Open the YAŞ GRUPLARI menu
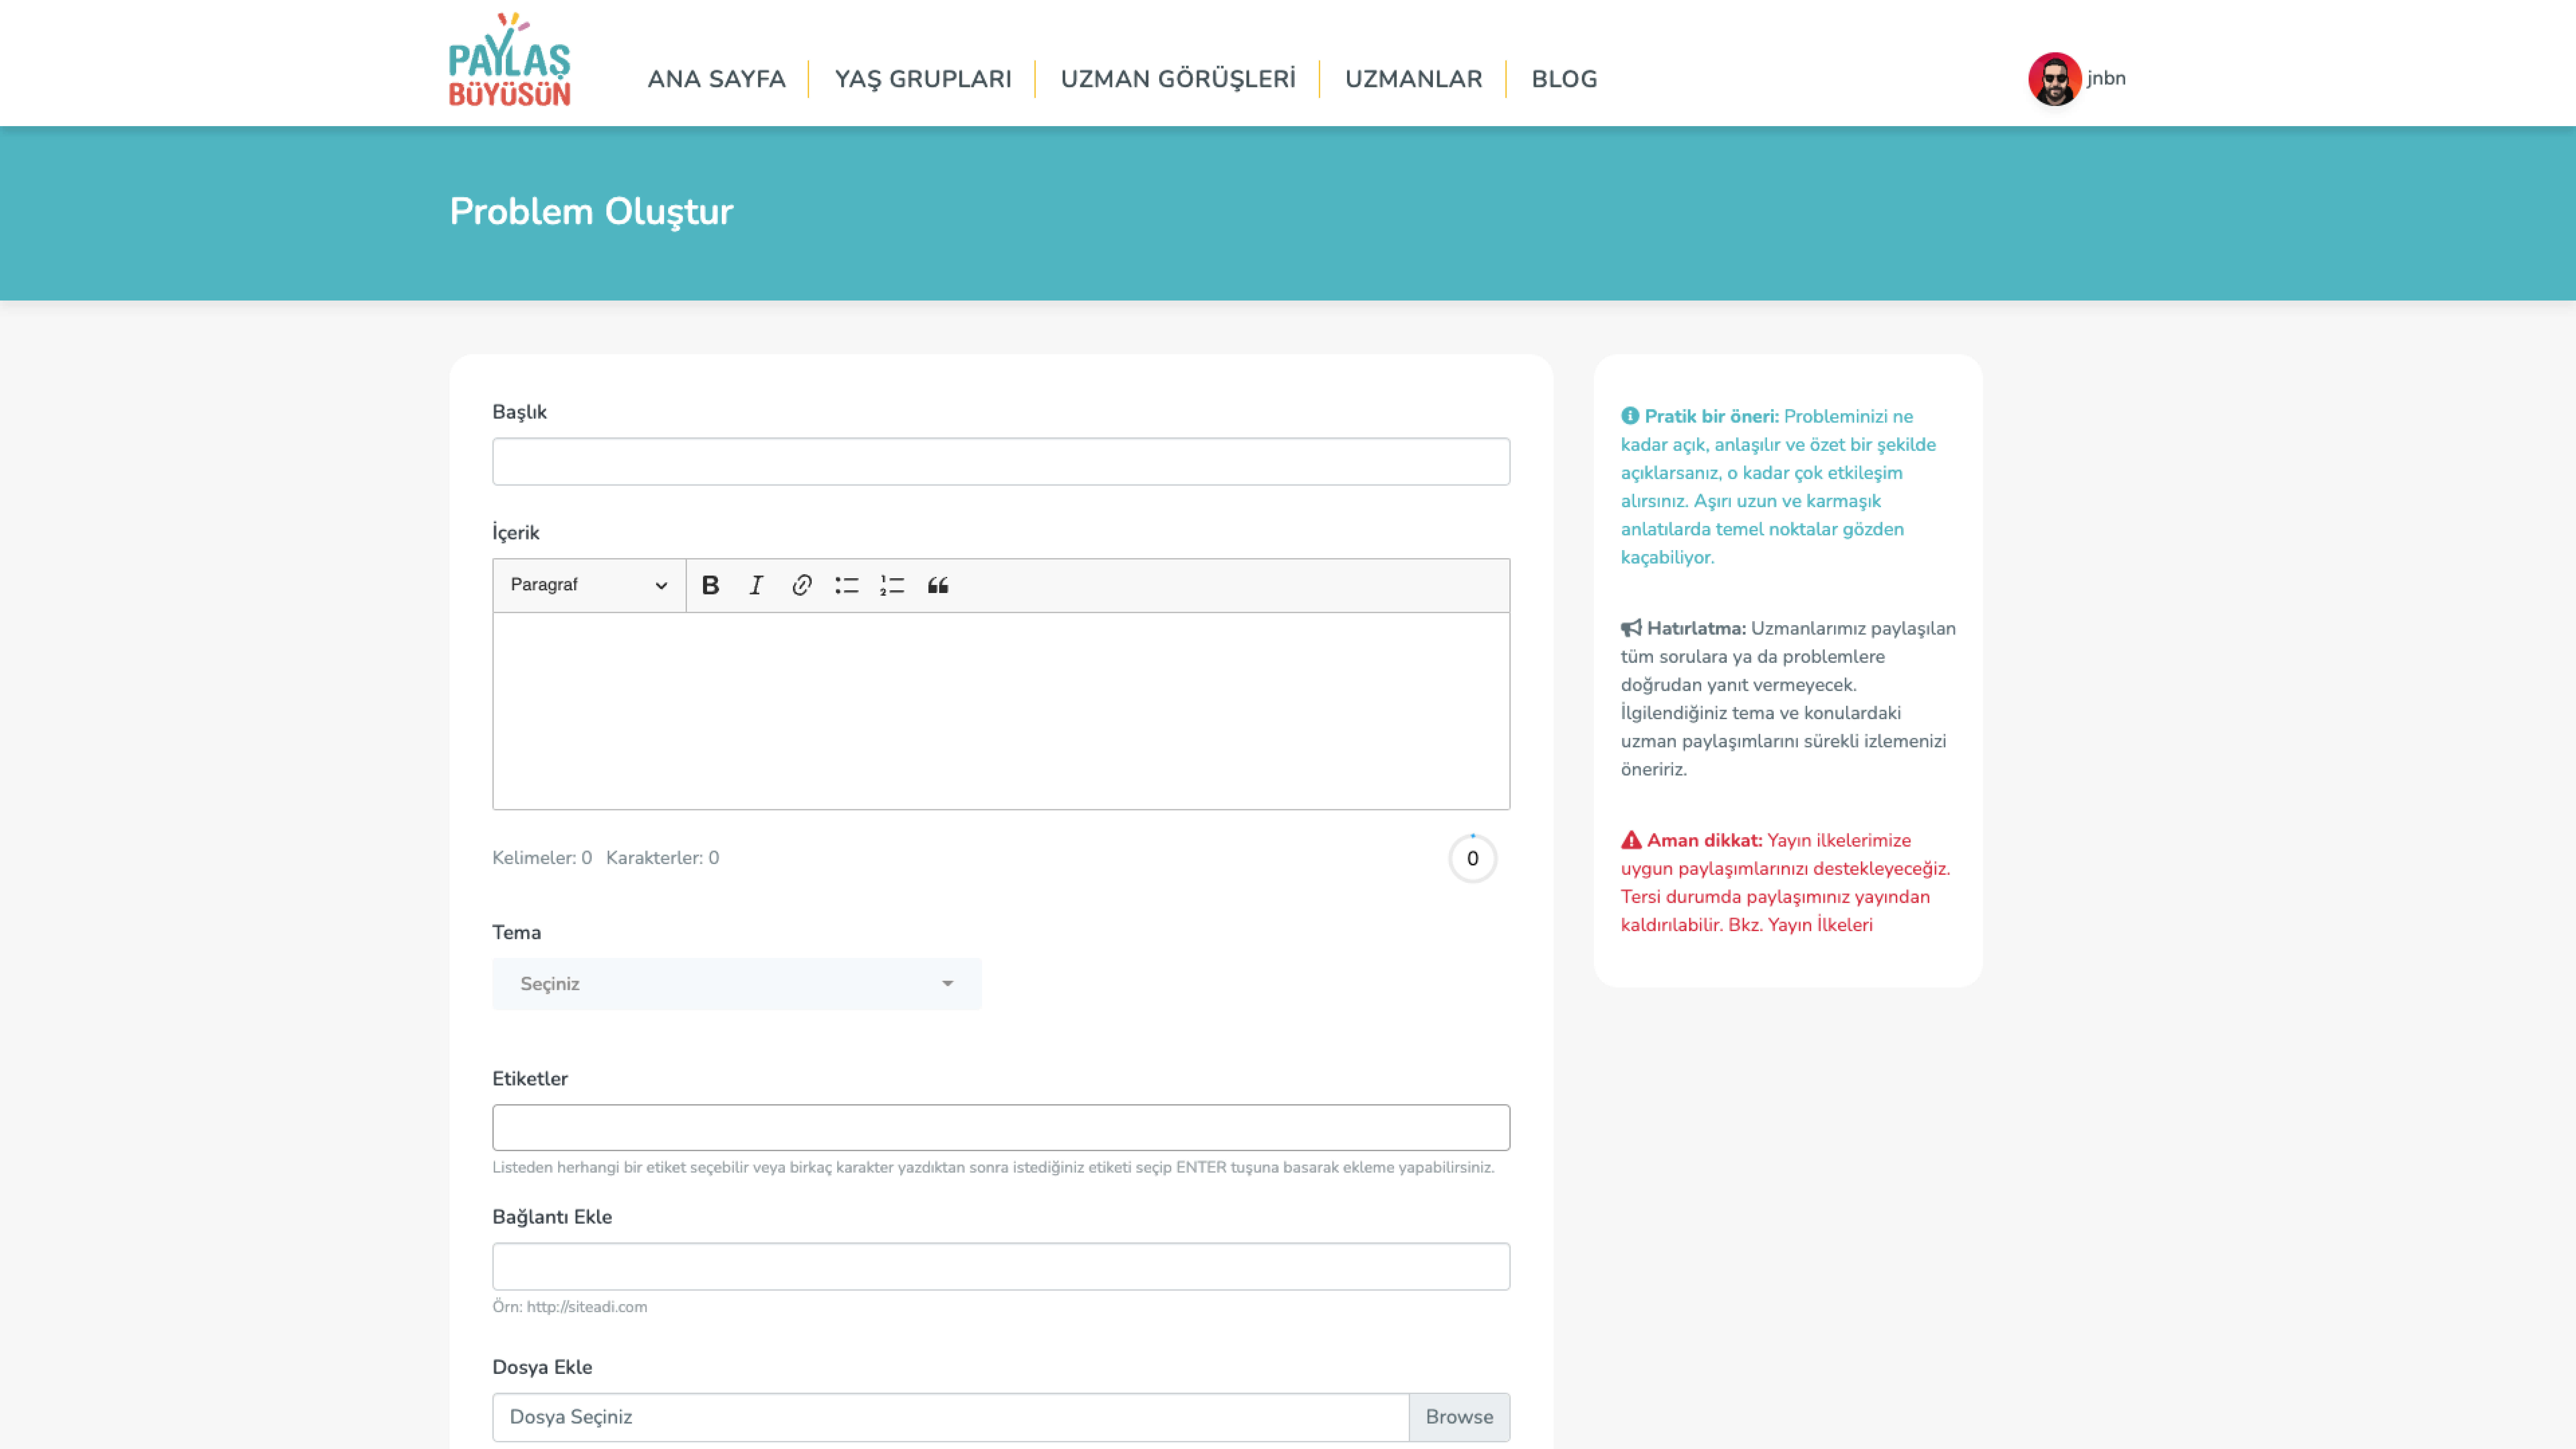This screenshot has width=2576, height=1449. coord(923,79)
